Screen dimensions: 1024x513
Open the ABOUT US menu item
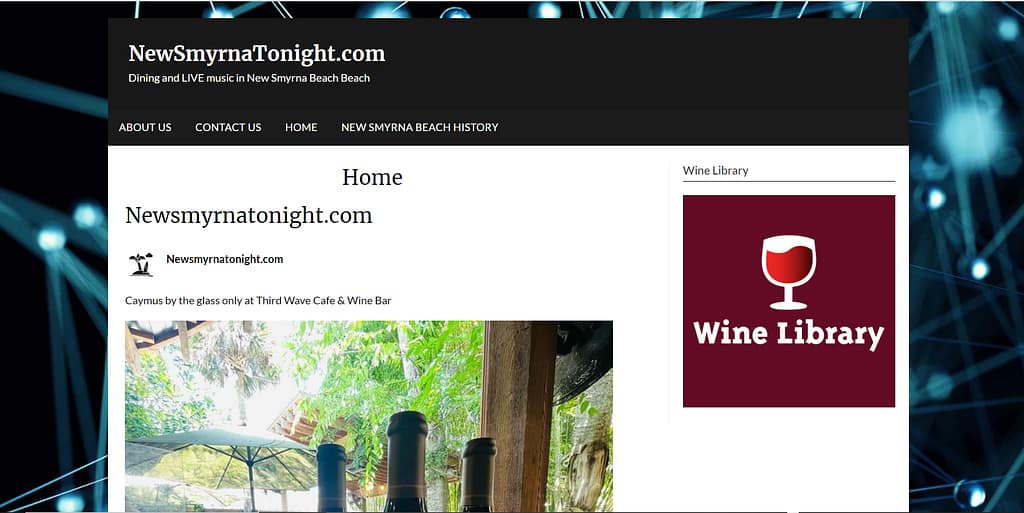(x=145, y=127)
